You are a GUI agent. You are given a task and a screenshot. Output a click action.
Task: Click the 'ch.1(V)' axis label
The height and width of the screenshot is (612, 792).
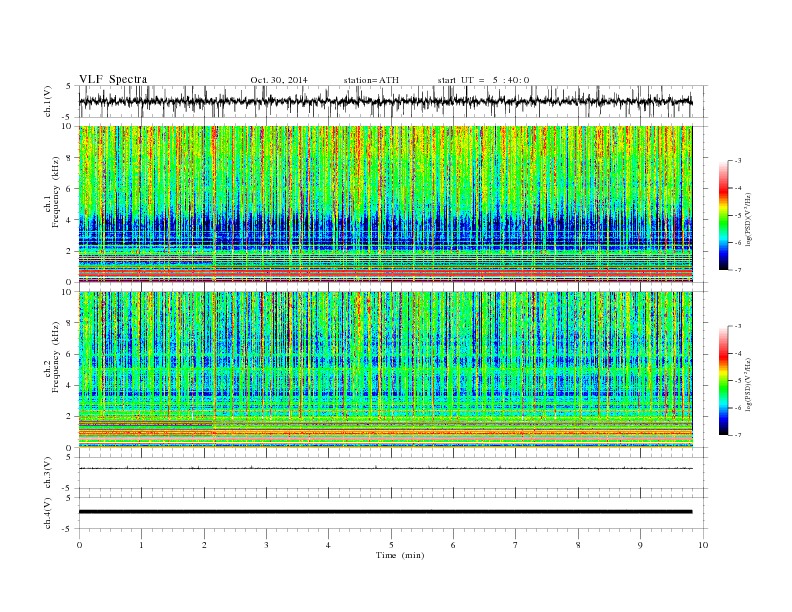tap(48, 101)
